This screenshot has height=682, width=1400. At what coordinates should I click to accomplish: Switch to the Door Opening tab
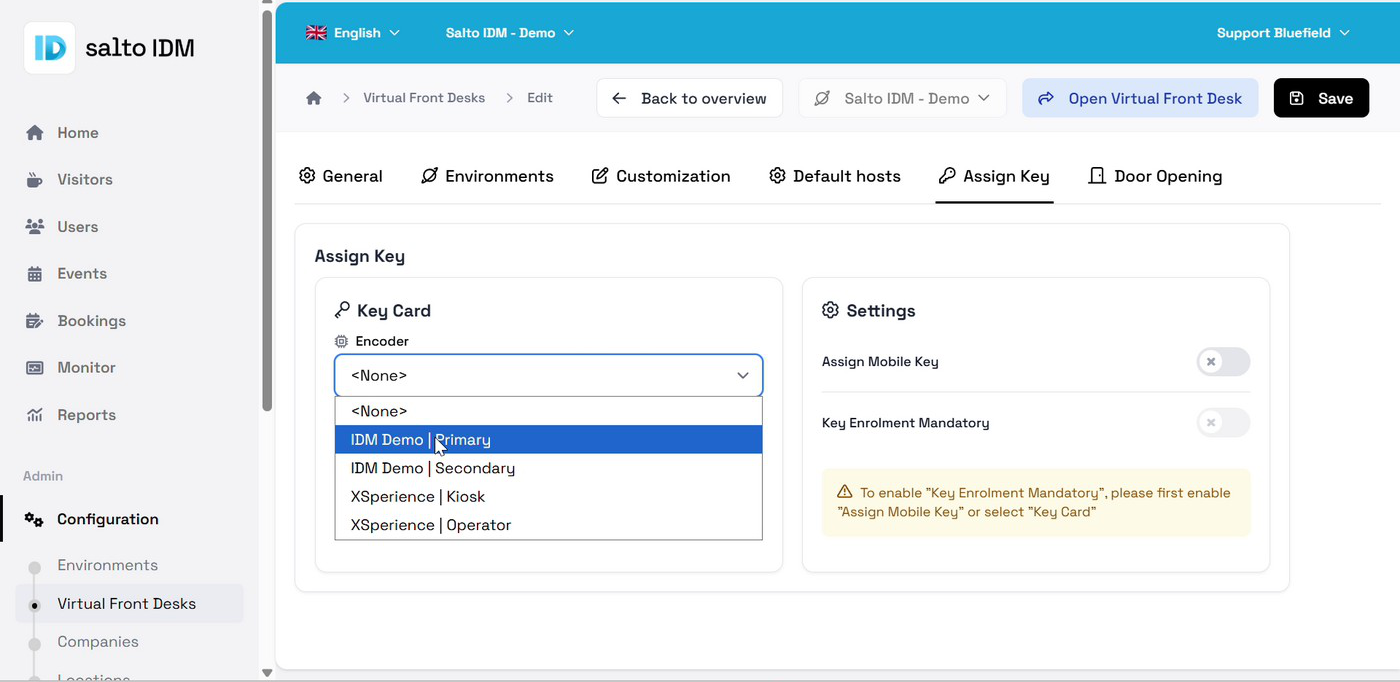1155,176
